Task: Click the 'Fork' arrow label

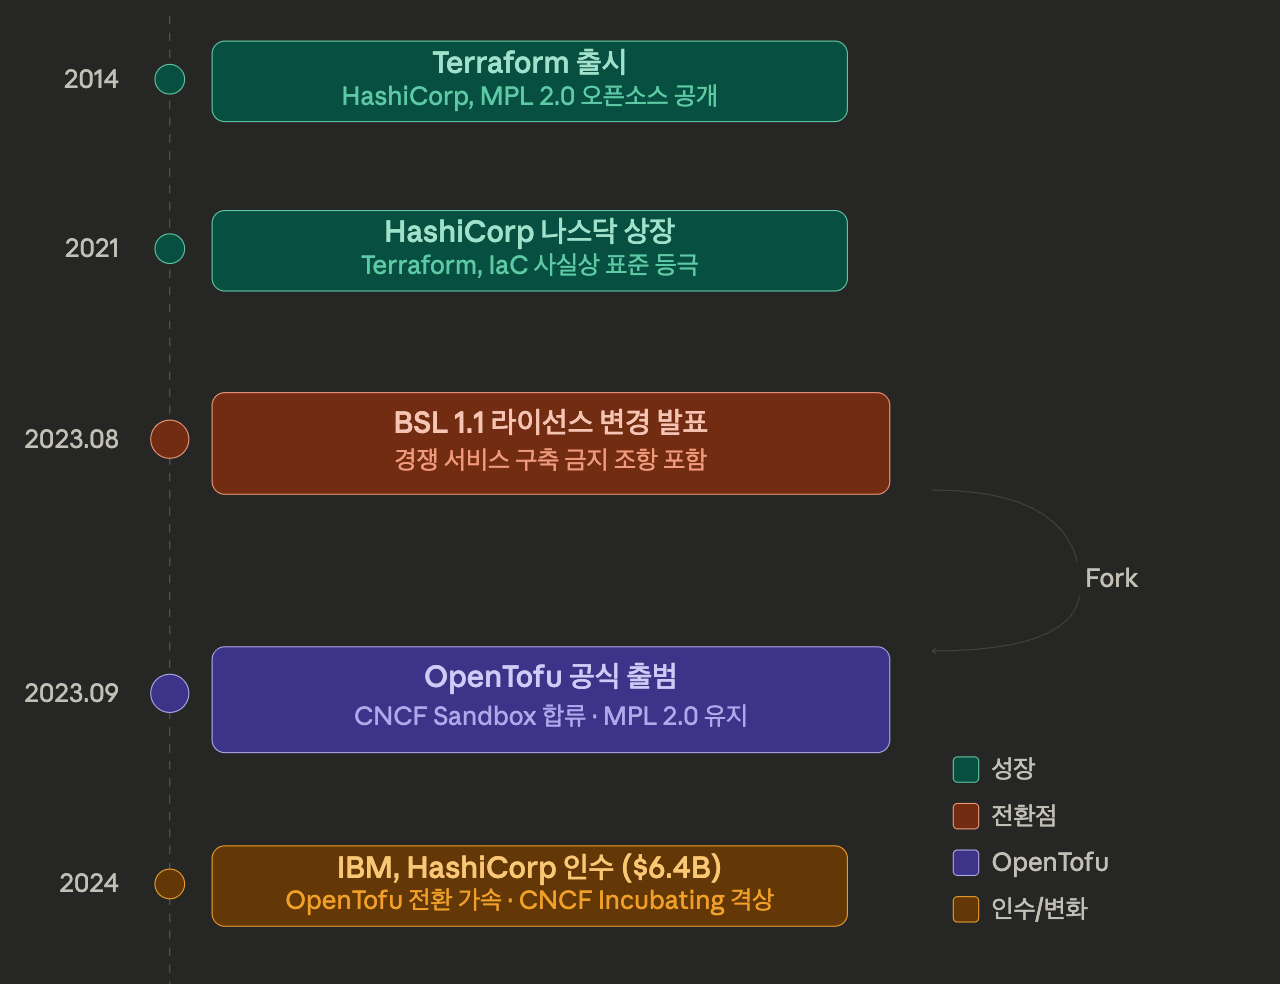Action: coord(1112,578)
